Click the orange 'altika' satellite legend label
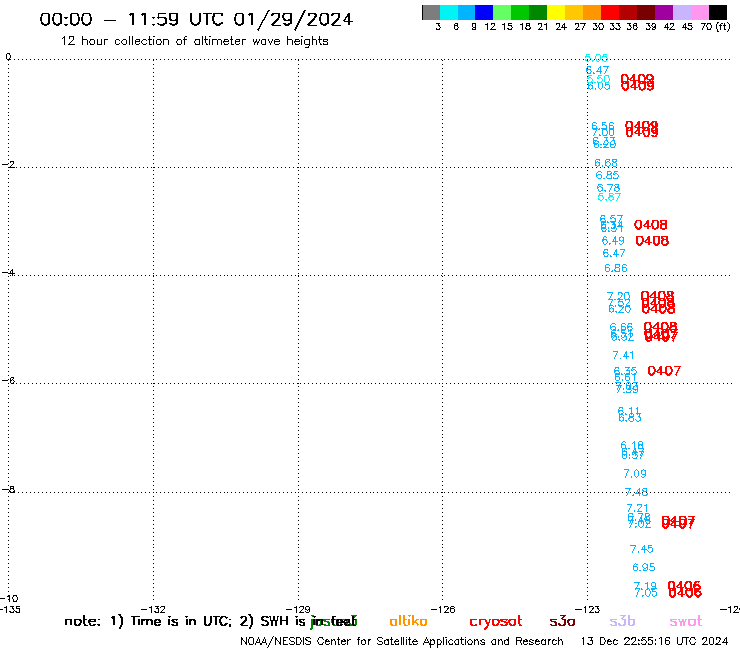The height and width of the screenshot is (650, 740). click(408, 621)
